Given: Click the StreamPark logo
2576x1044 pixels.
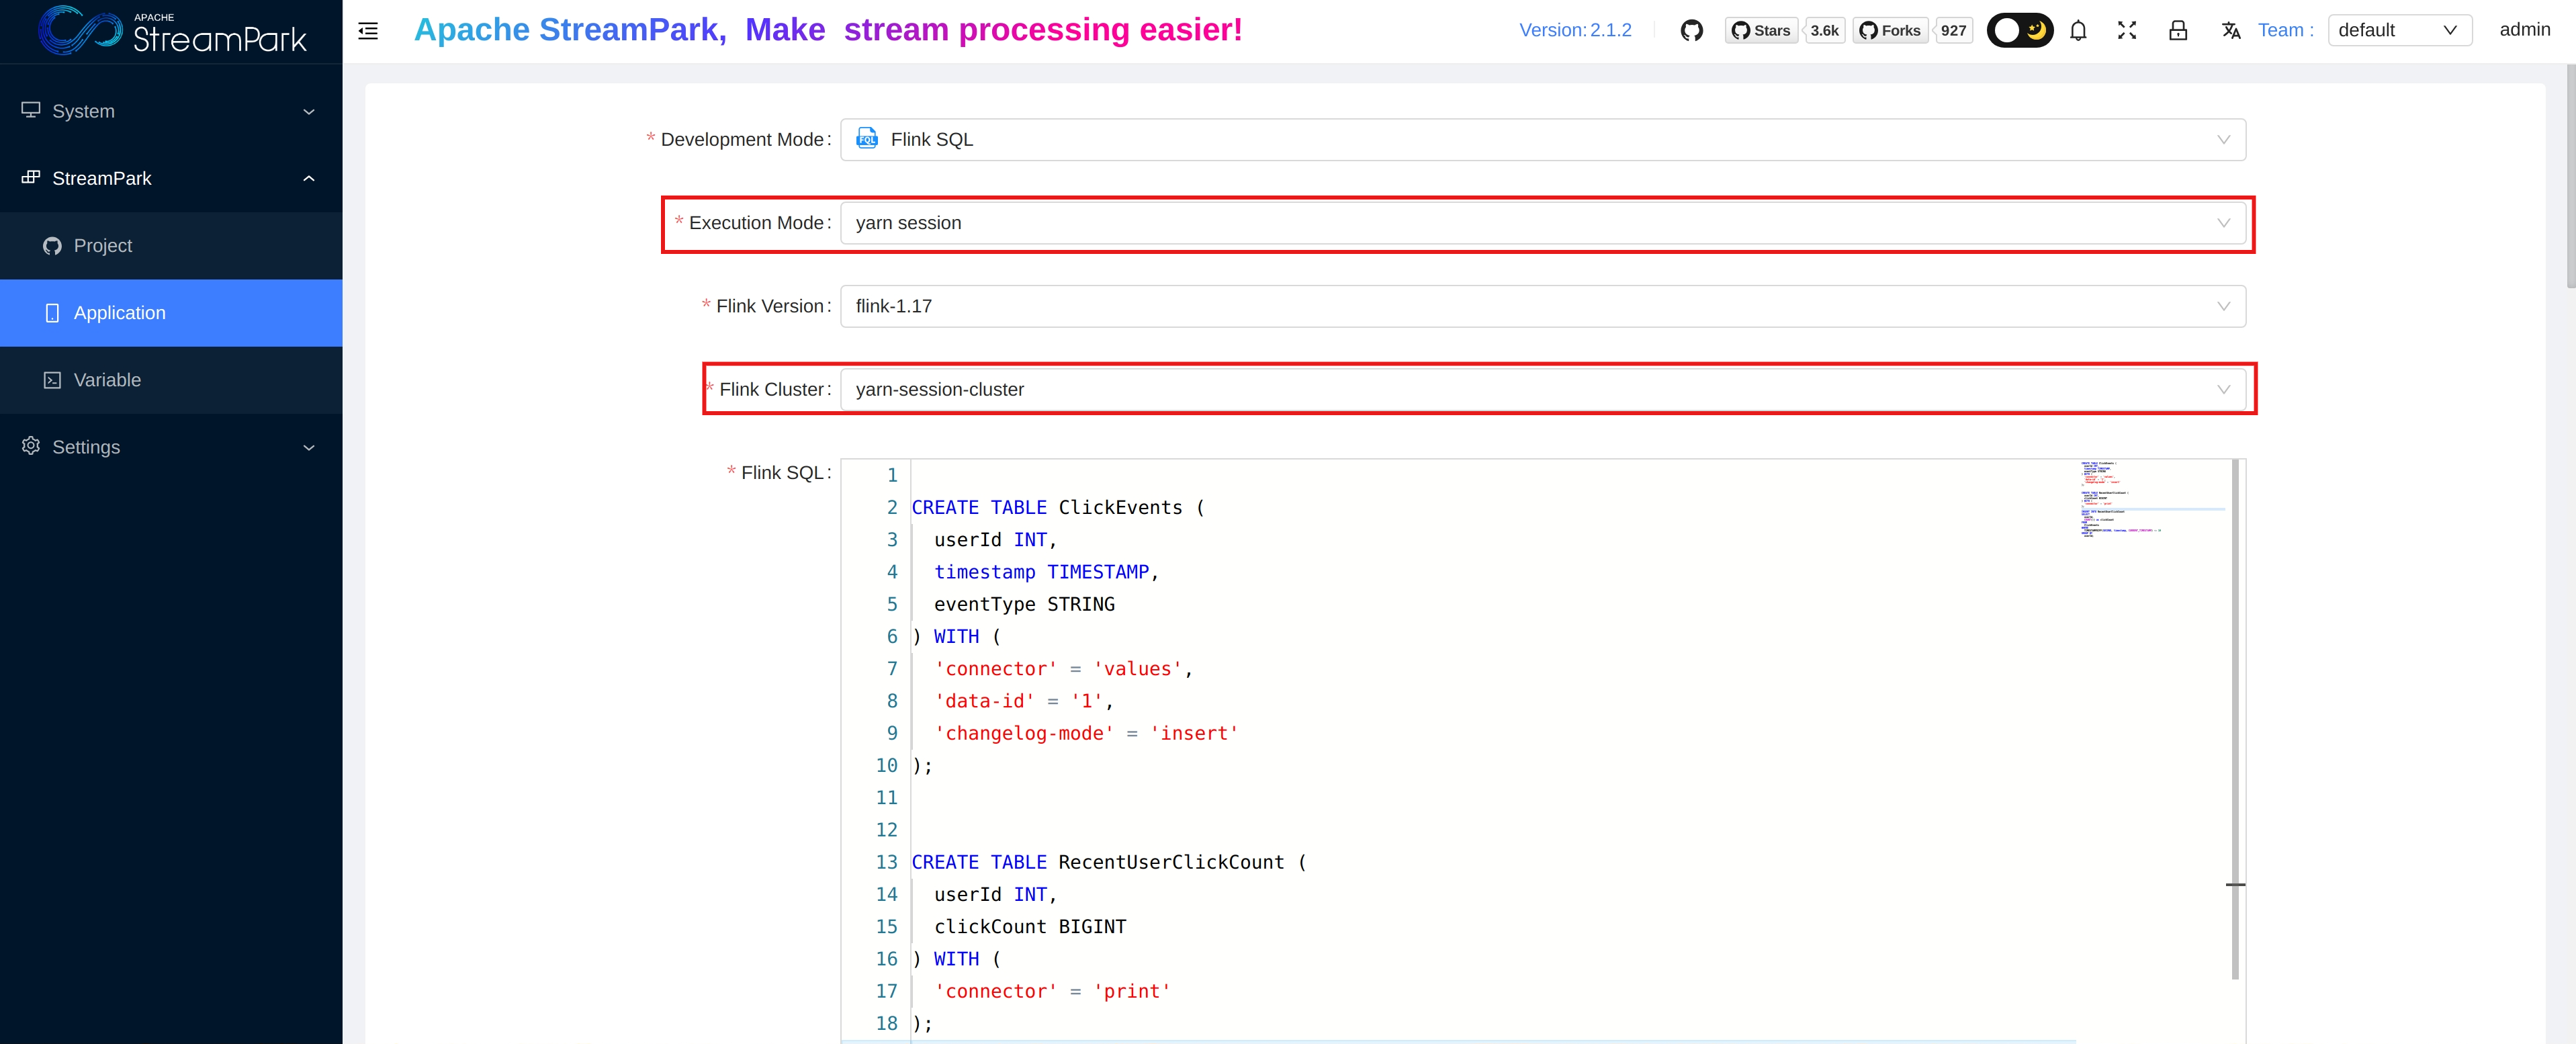Looking at the screenshot, I should [x=172, y=31].
